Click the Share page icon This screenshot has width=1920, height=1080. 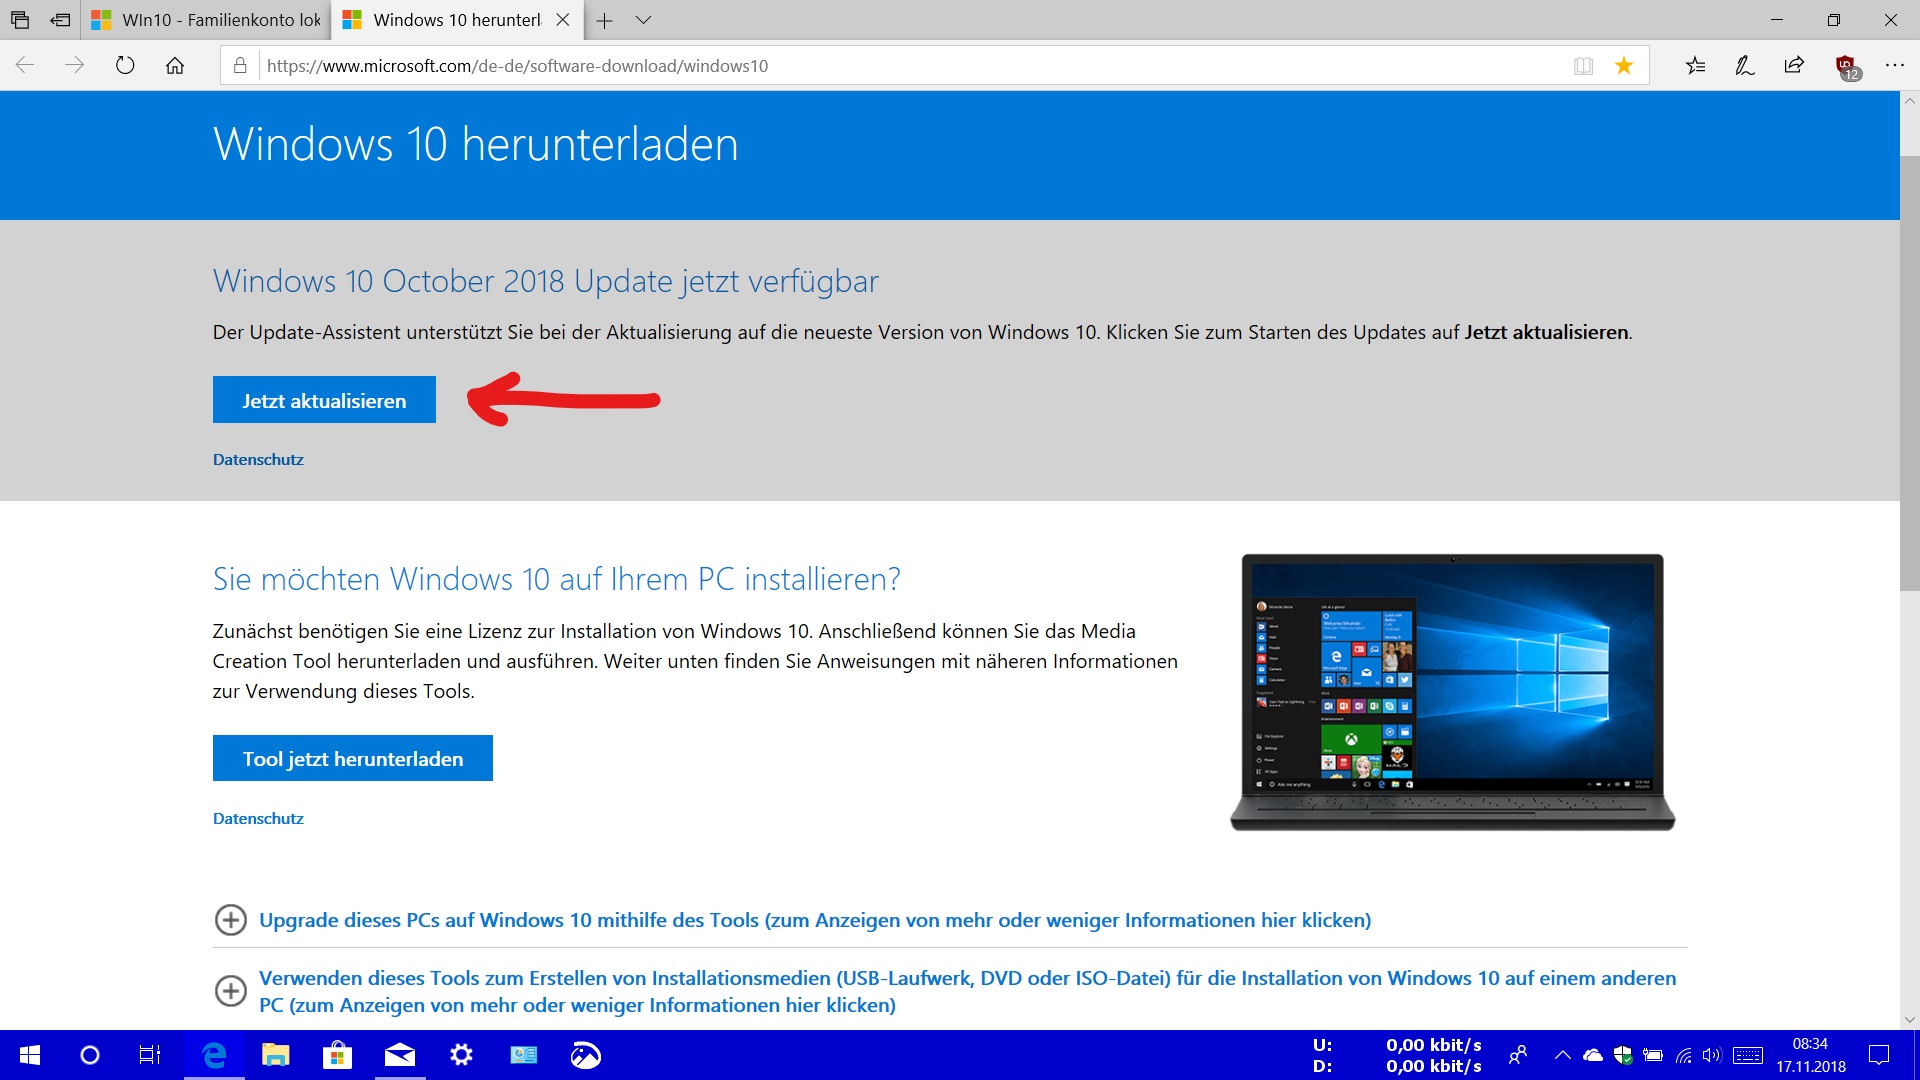pyautogui.click(x=1794, y=65)
